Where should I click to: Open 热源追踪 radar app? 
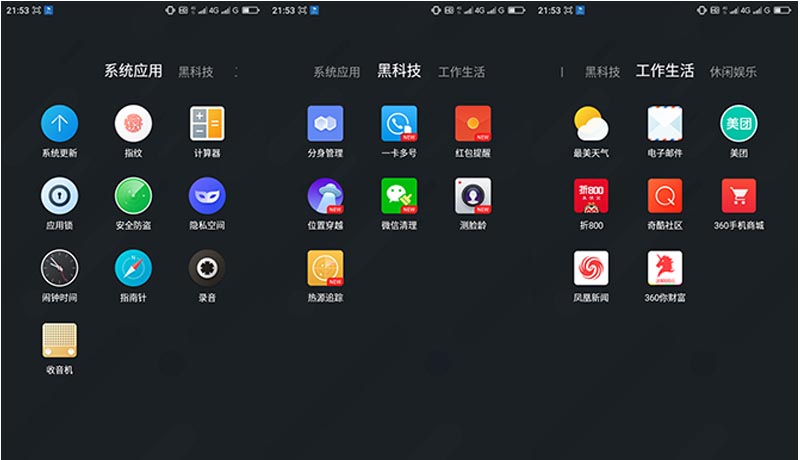(326, 268)
